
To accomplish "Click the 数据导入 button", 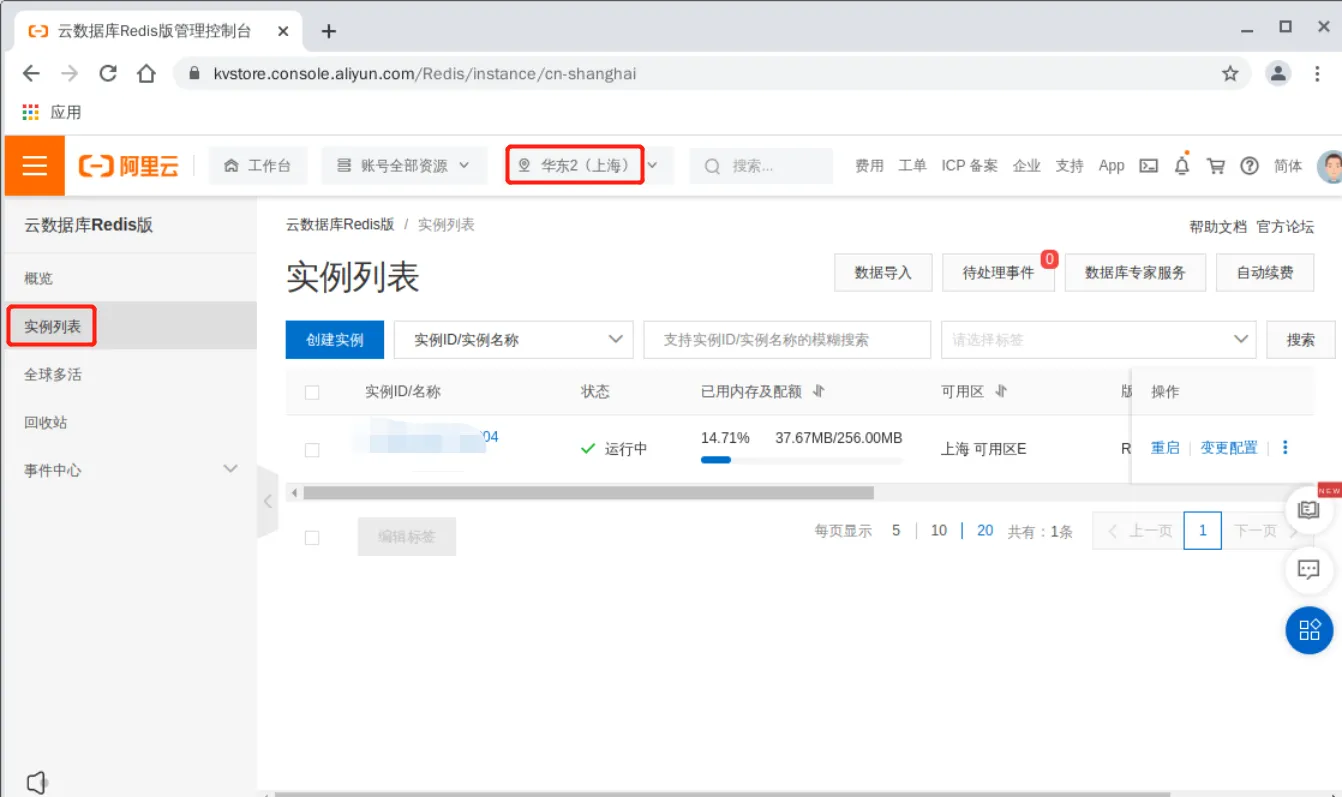I will click(x=883, y=272).
